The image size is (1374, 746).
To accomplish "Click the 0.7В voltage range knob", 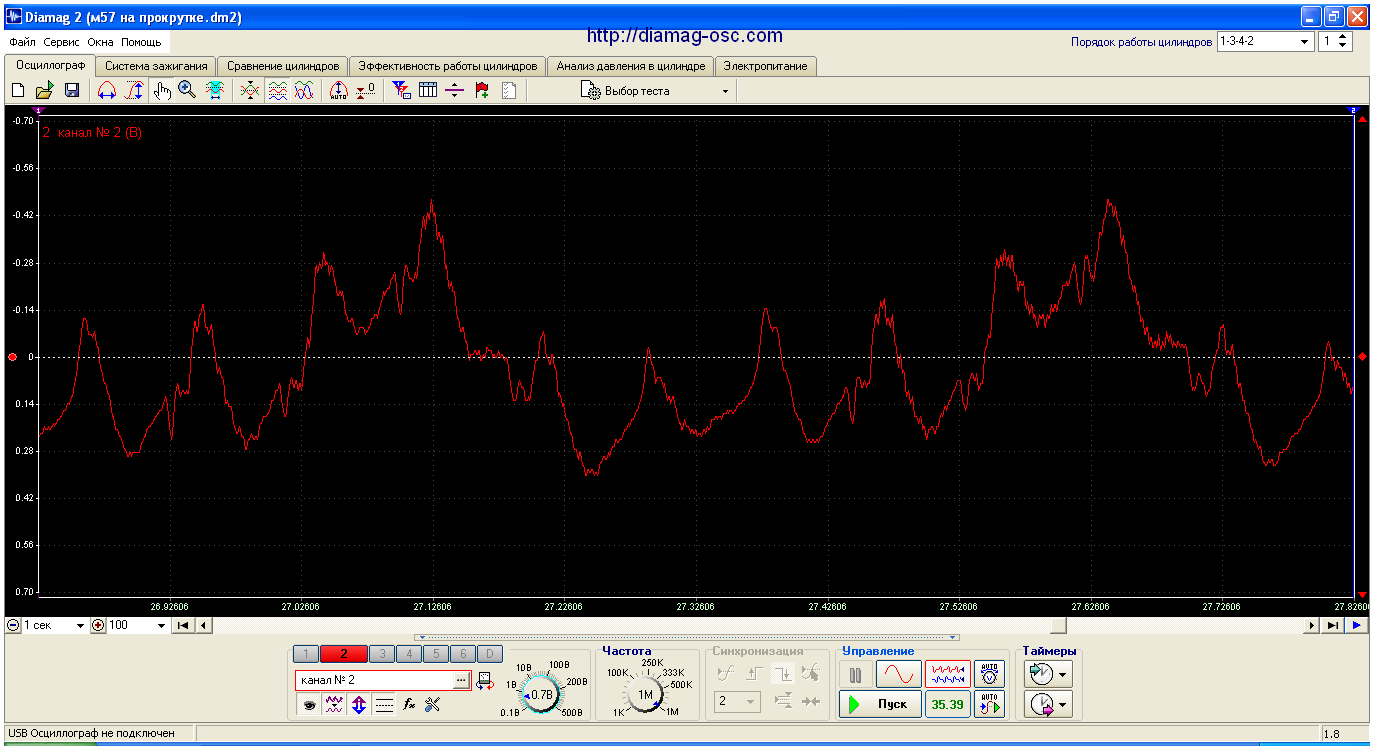I will tap(541, 693).
